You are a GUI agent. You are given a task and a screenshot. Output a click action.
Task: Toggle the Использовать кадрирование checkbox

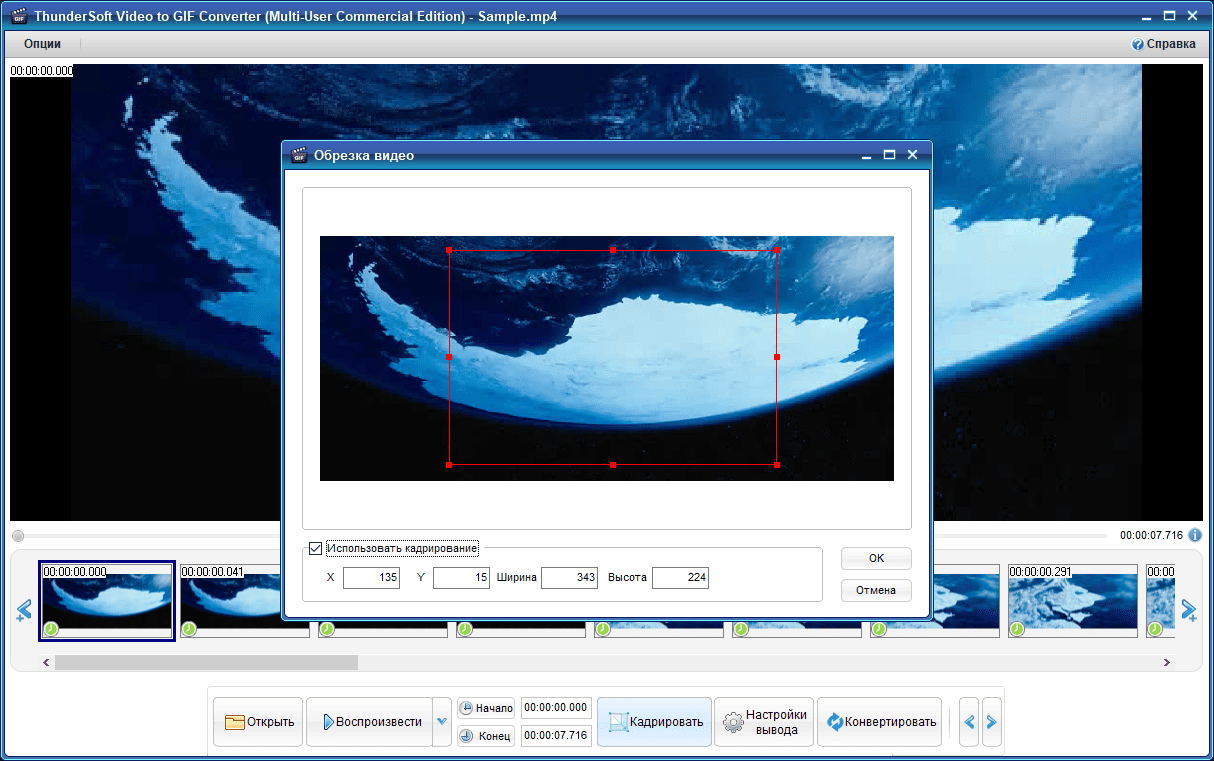click(x=316, y=548)
